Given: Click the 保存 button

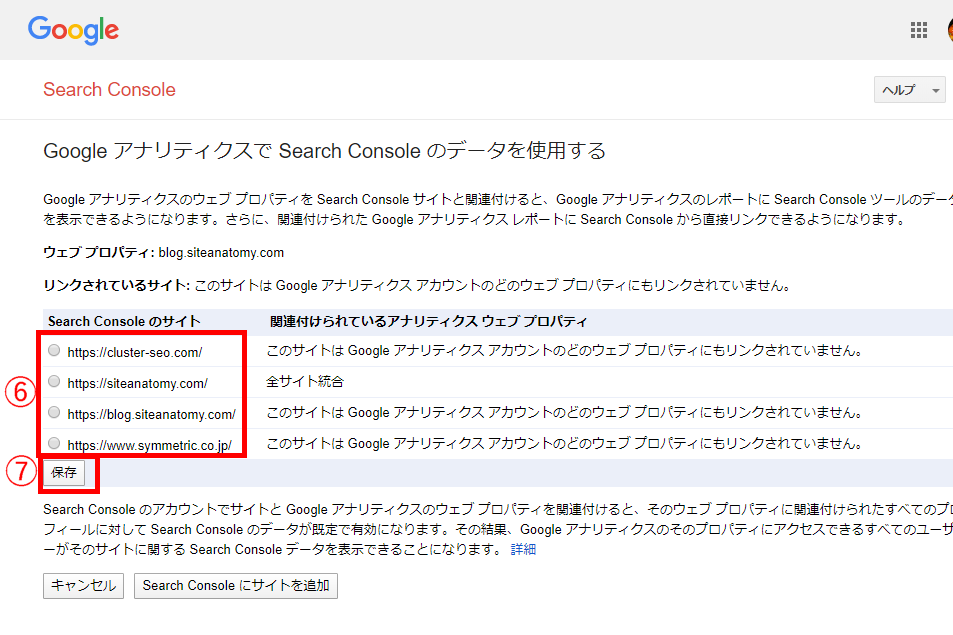Looking at the screenshot, I should [x=64, y=473].
